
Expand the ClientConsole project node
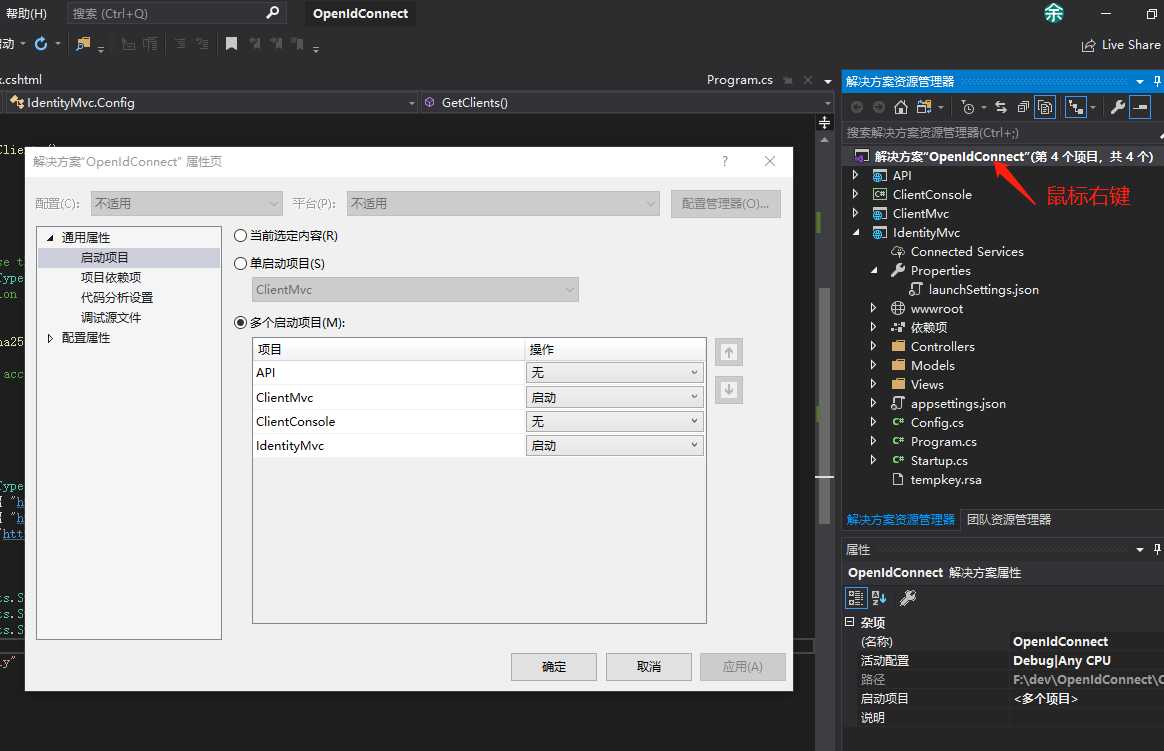point(856,194)
